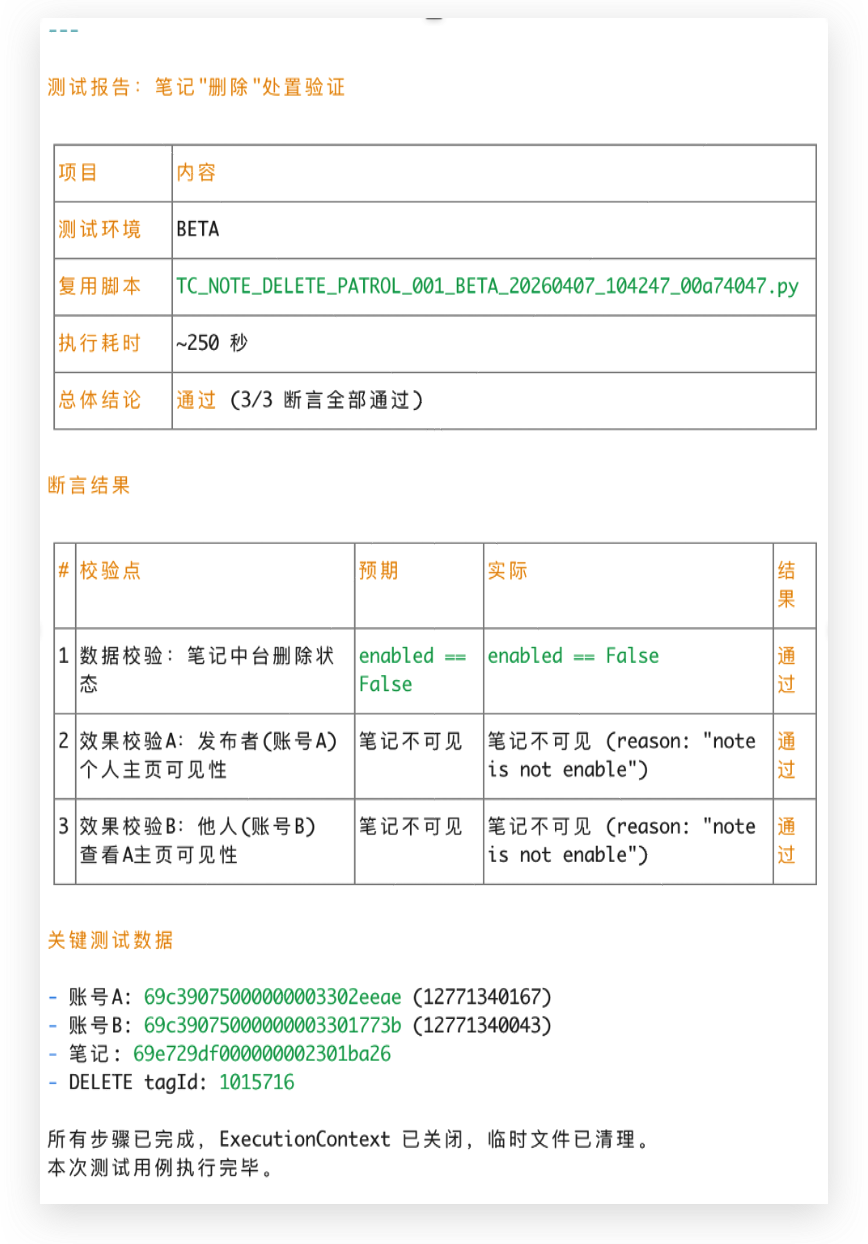Click the 断言结果 section heading
Image resolution: width=868 pixels, height=1244 pixels.
[x=89, y=486]
